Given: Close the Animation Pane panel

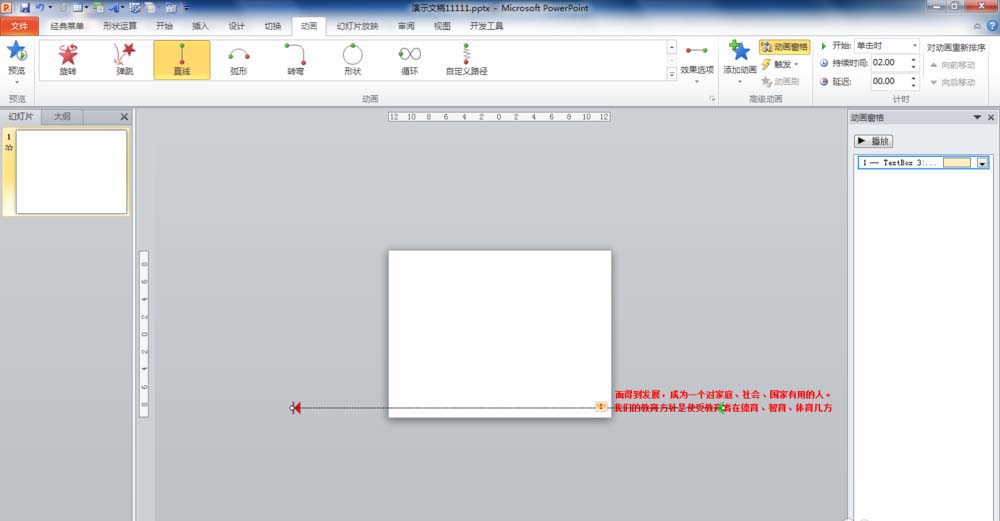Looking at the screenshot, I should point(991,117).
